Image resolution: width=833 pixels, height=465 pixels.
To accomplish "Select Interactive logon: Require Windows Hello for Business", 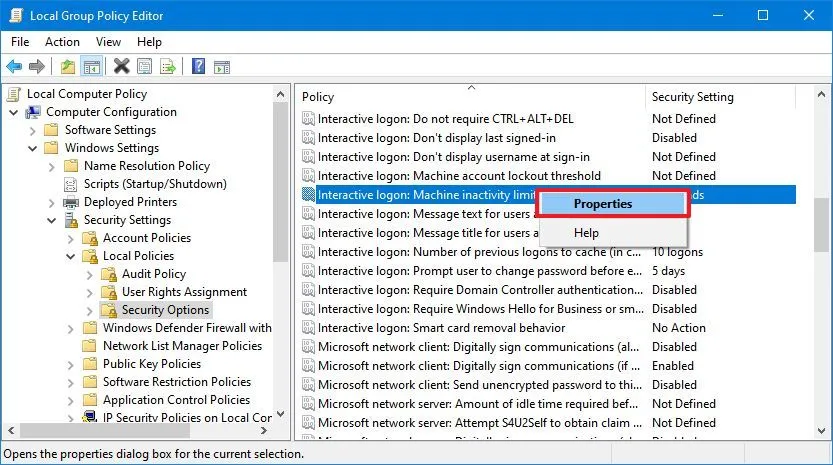I will 481,309.
